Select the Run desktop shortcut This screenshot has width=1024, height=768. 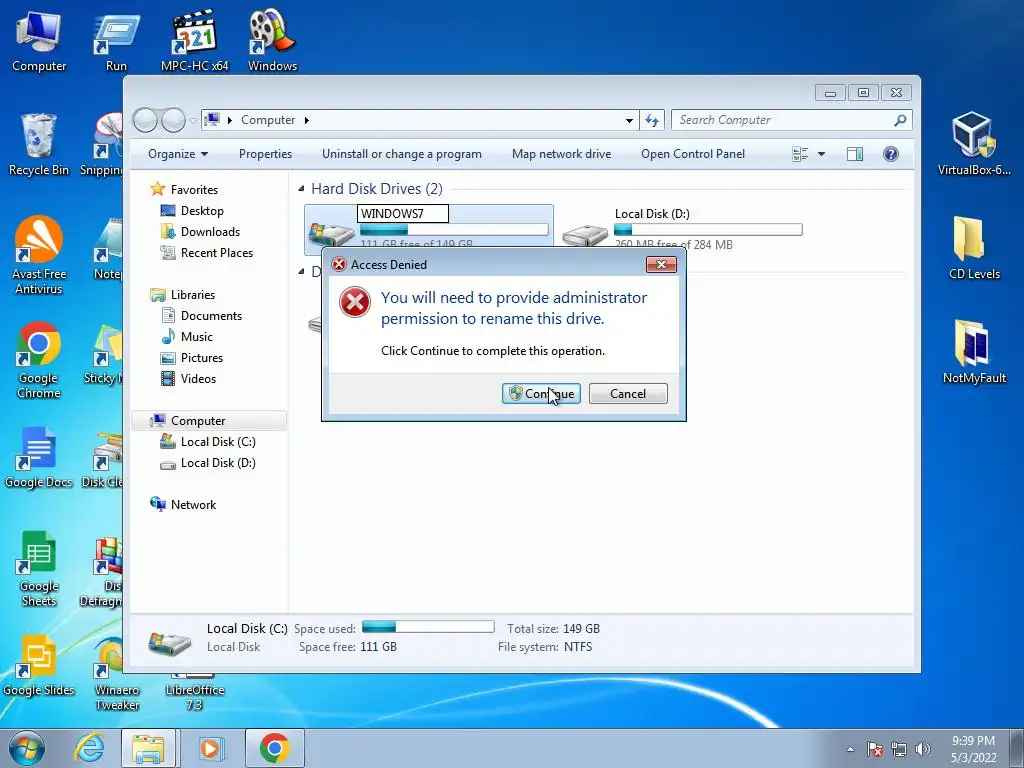(116, 40)
